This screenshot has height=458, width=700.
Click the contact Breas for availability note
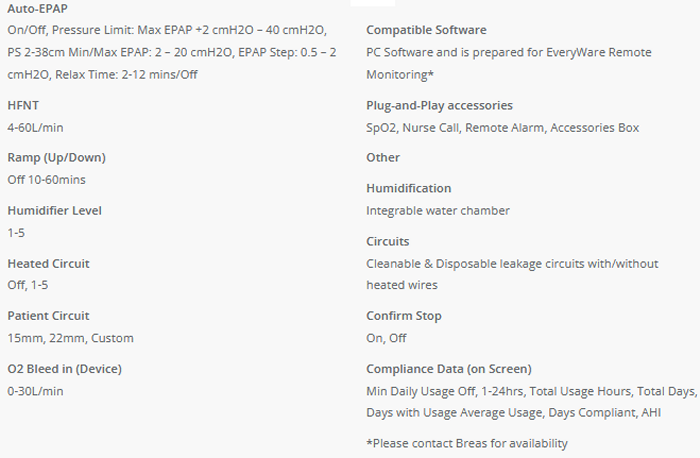pos(467,443)
